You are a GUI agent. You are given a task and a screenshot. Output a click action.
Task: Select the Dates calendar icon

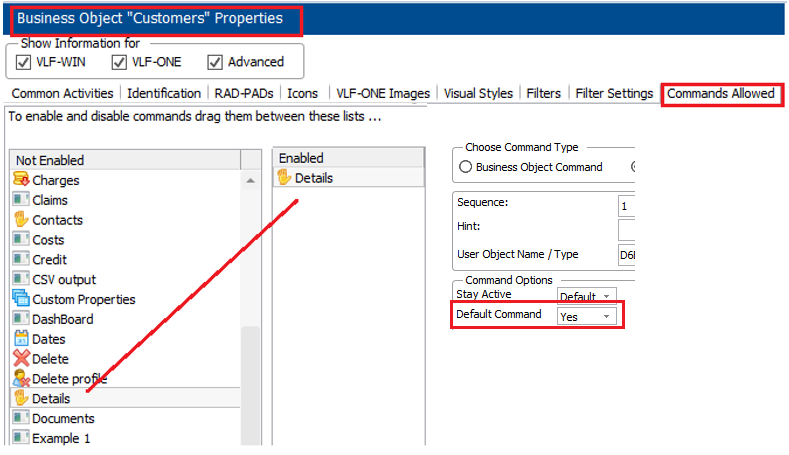(x=20, y=339)
